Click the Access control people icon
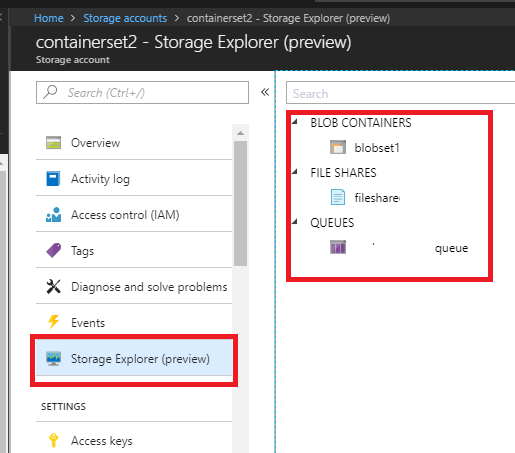The image size is (515, 453). pos(53,215)
